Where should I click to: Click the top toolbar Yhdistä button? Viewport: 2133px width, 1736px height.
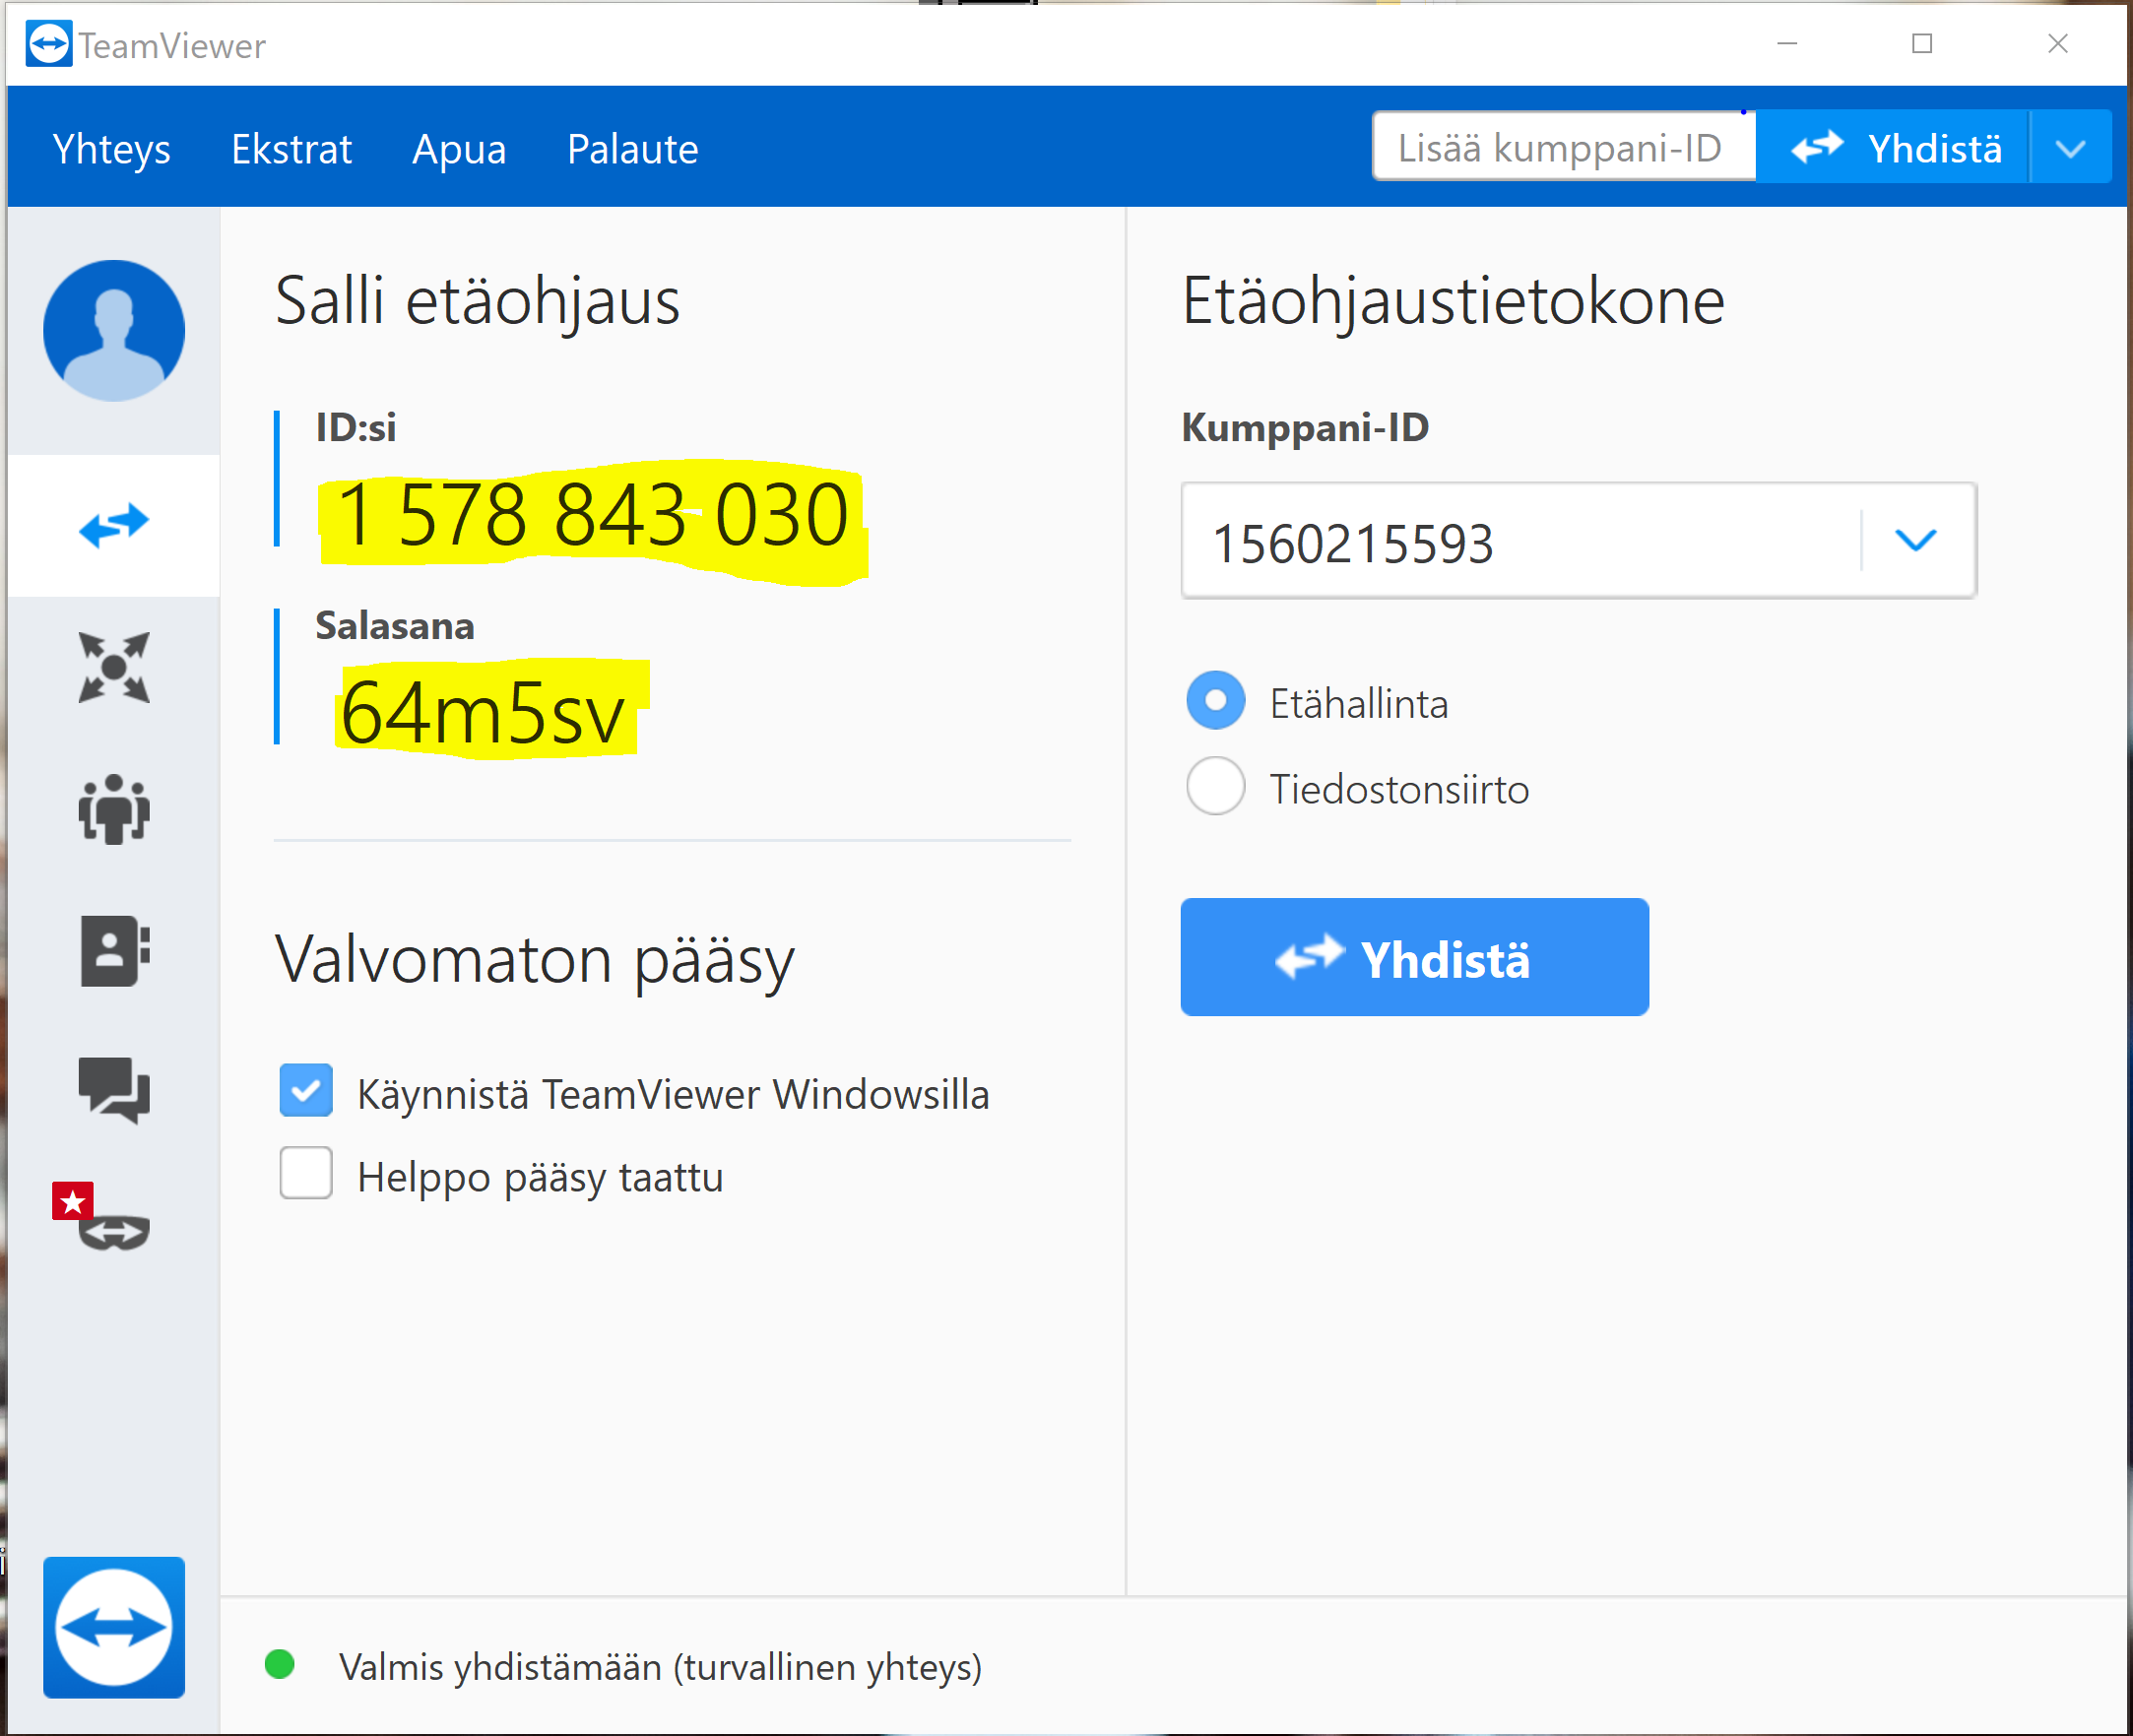(x=1893, y=149)
